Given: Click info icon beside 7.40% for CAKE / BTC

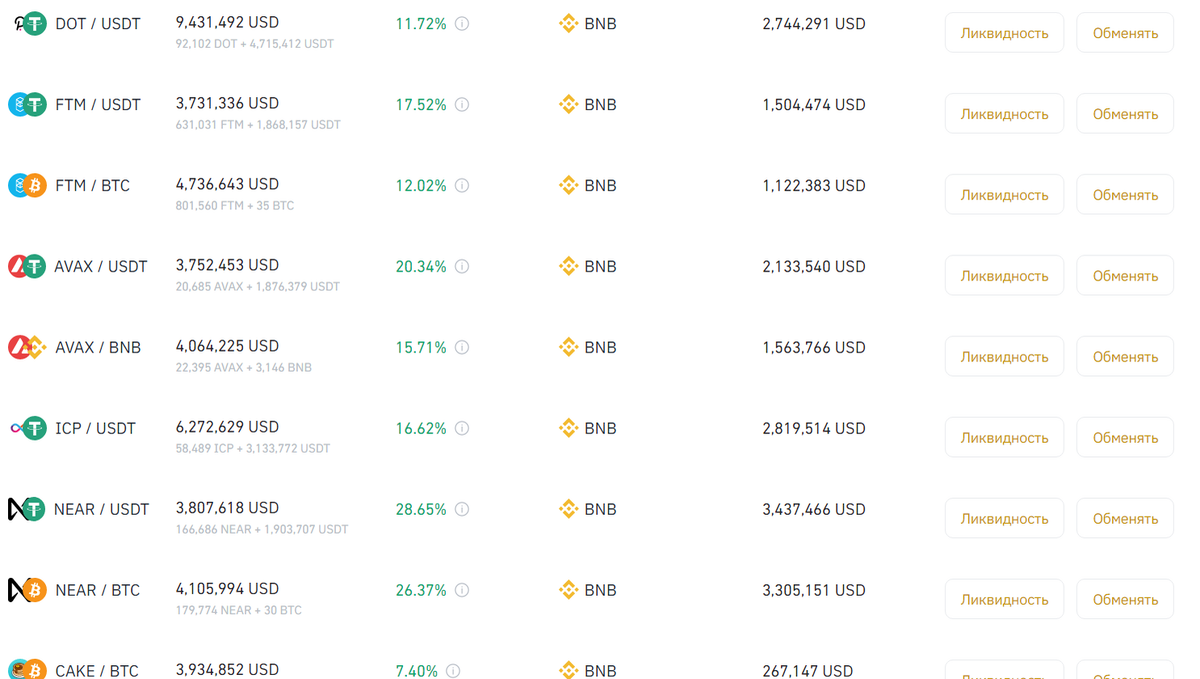Looking at the screenshot, I should [x=453, y=671].
